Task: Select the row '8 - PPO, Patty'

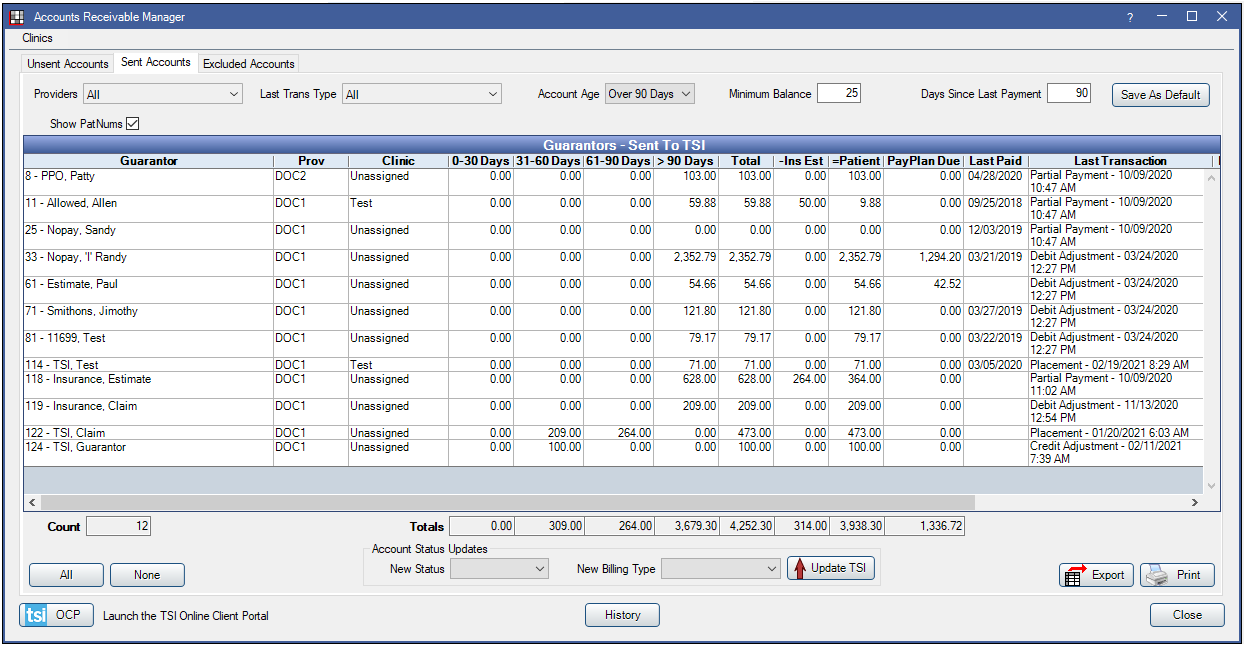Action: (615, 182)
